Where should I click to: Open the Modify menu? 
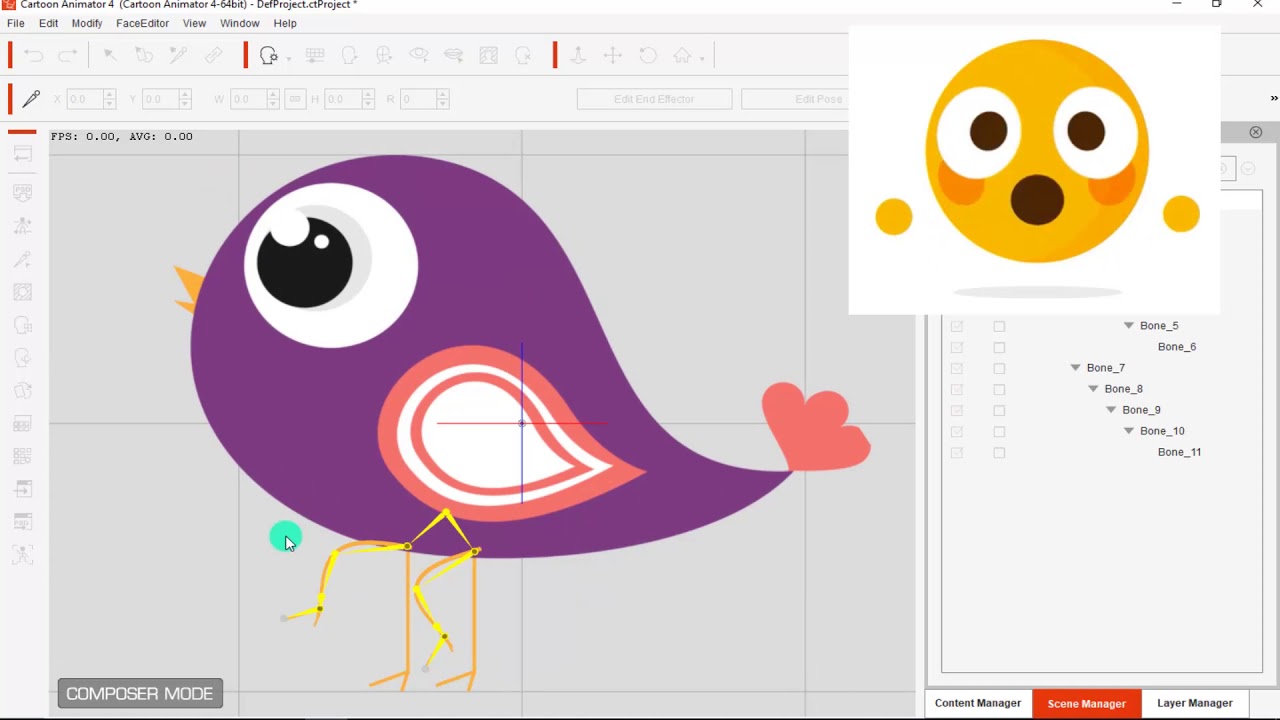[87, 23]
